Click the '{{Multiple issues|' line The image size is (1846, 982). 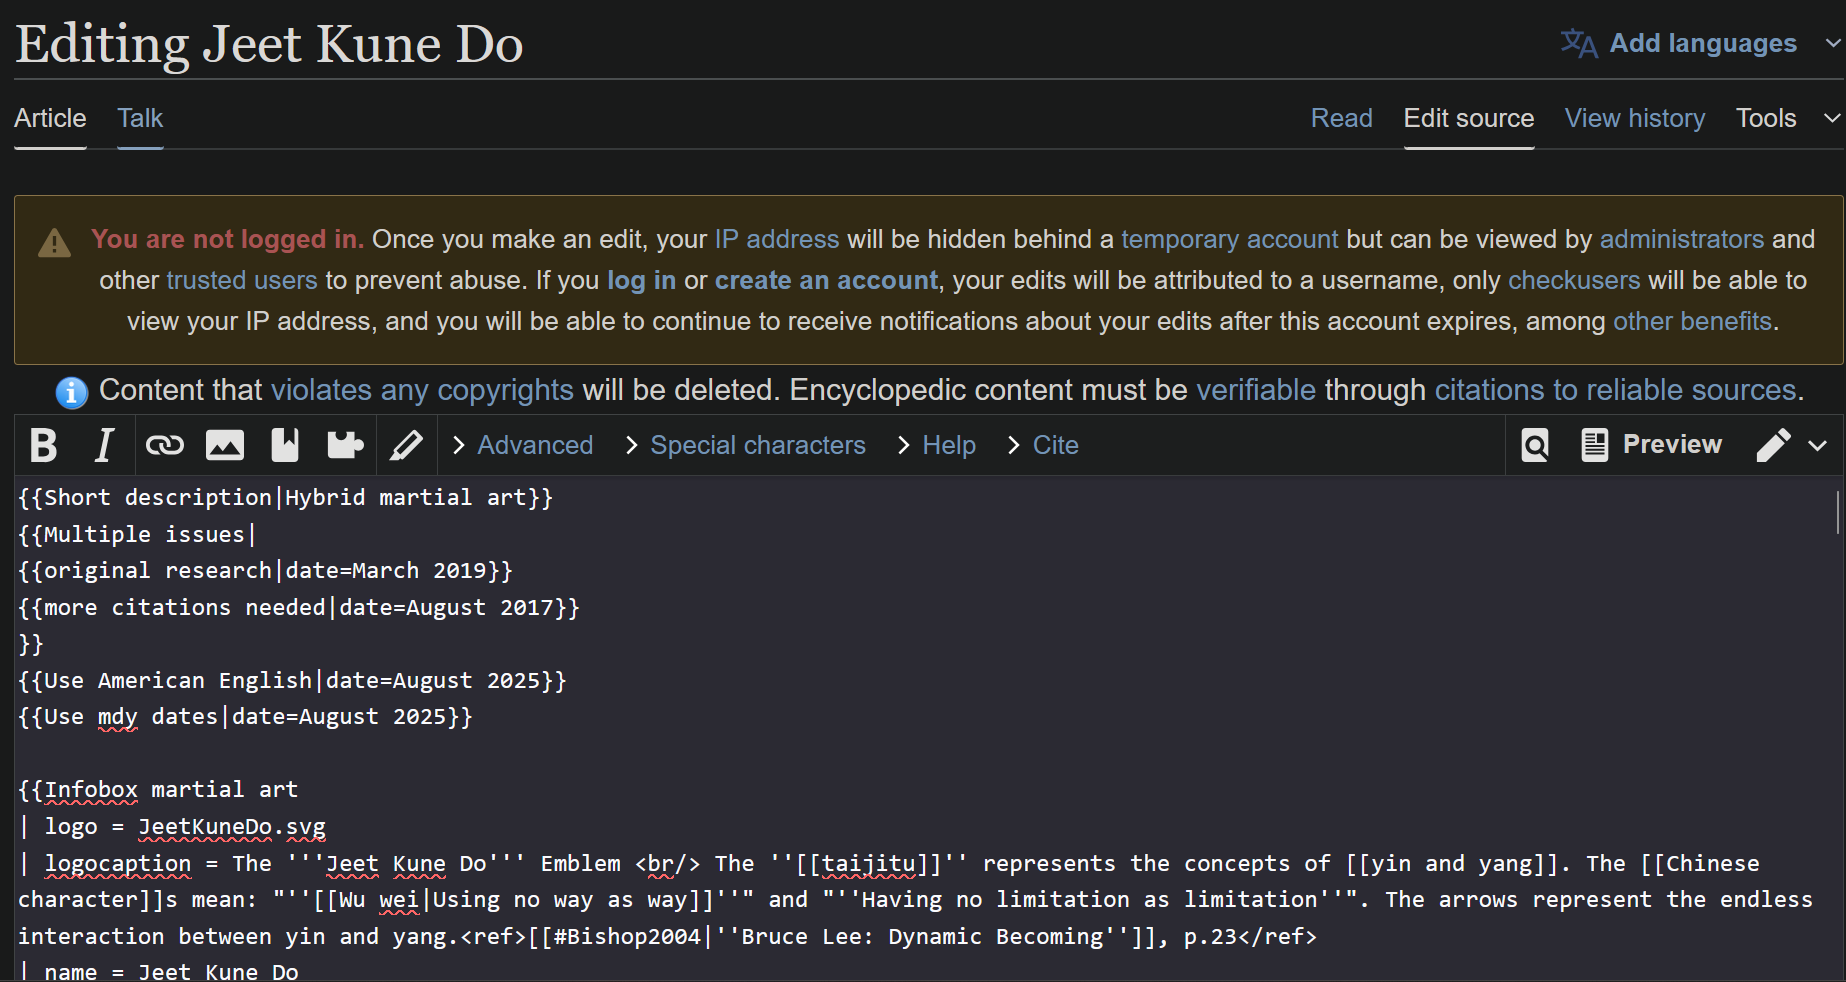click(138, 535)
